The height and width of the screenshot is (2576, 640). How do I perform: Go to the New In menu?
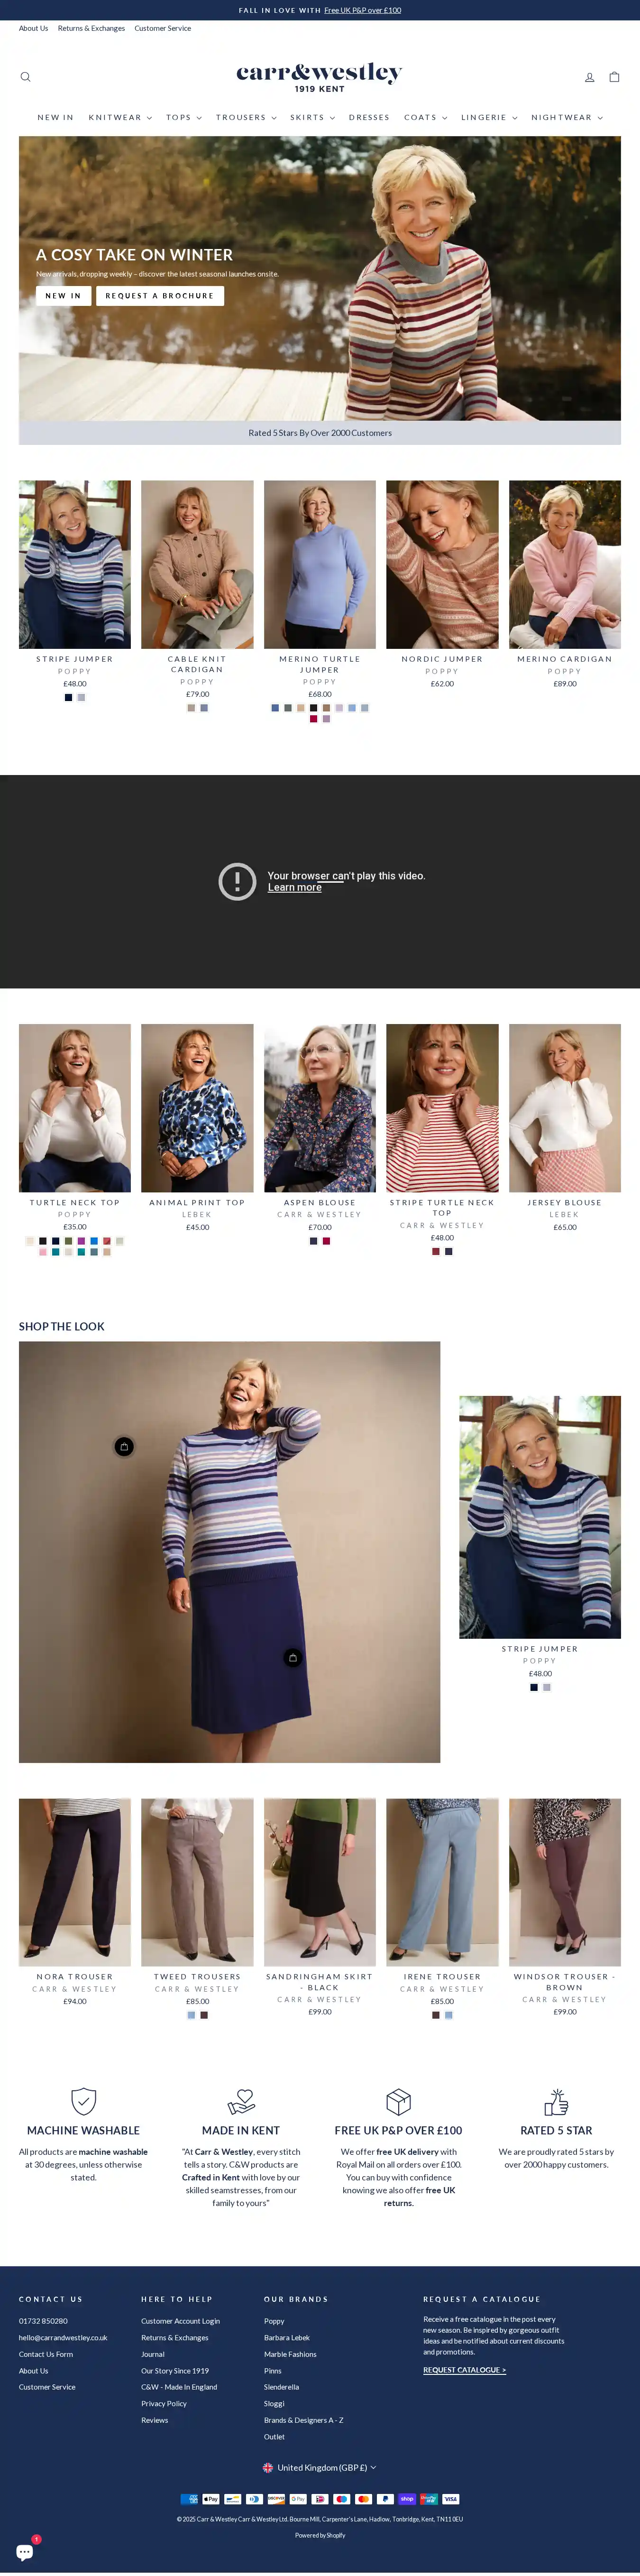coord(55,118)
